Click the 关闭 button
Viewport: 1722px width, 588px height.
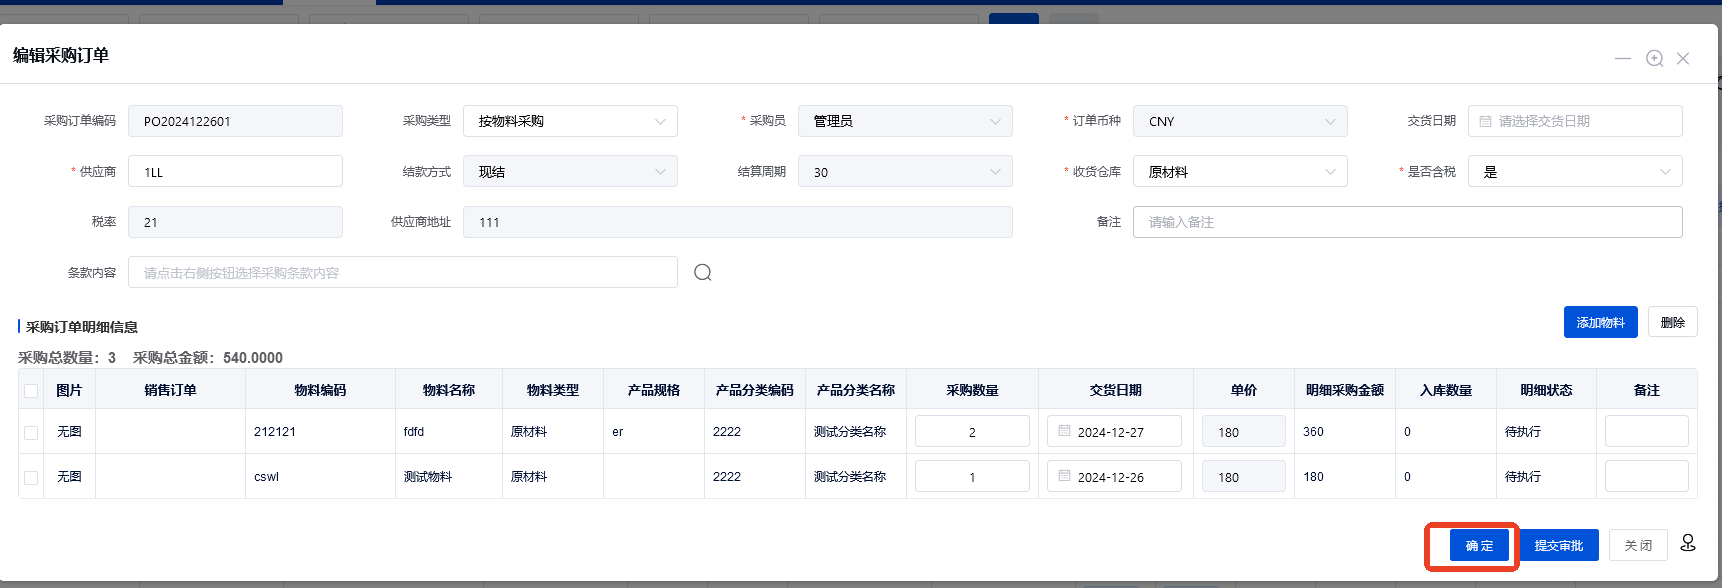pyautogui.click(x=1638, y=545)
